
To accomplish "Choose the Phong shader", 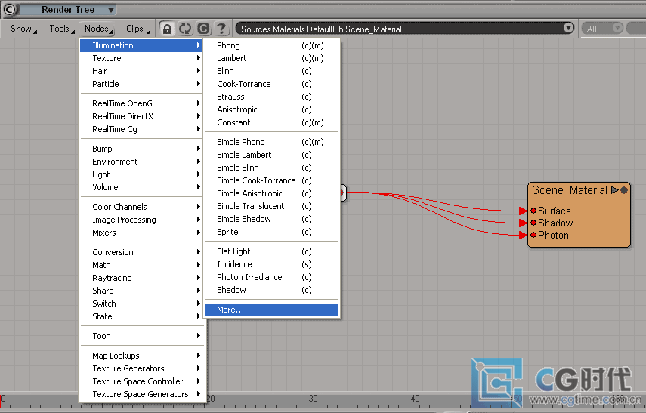I will (272, 45).
